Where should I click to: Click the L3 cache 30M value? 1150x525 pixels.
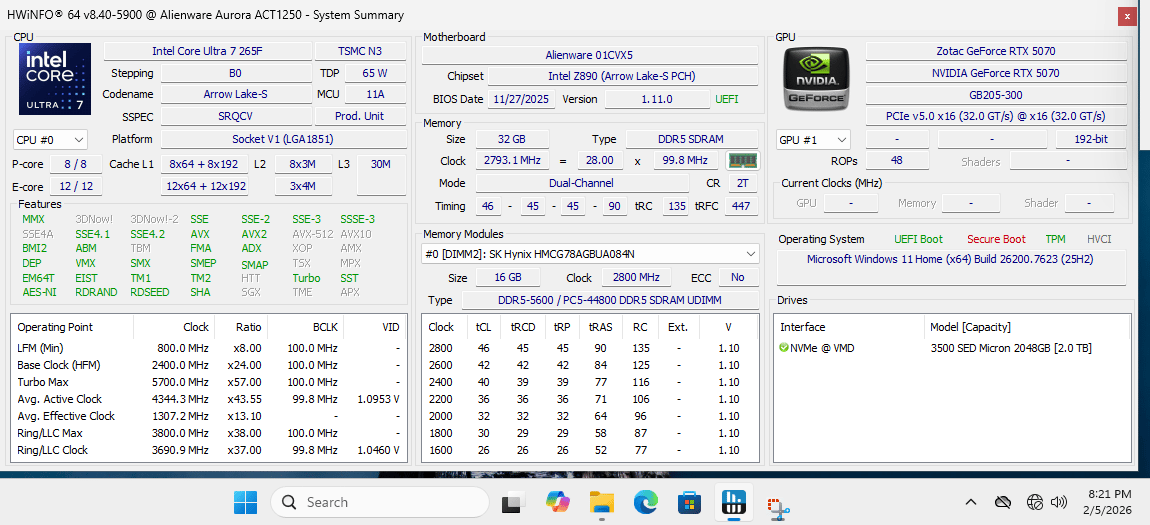[x=381, y=175]
